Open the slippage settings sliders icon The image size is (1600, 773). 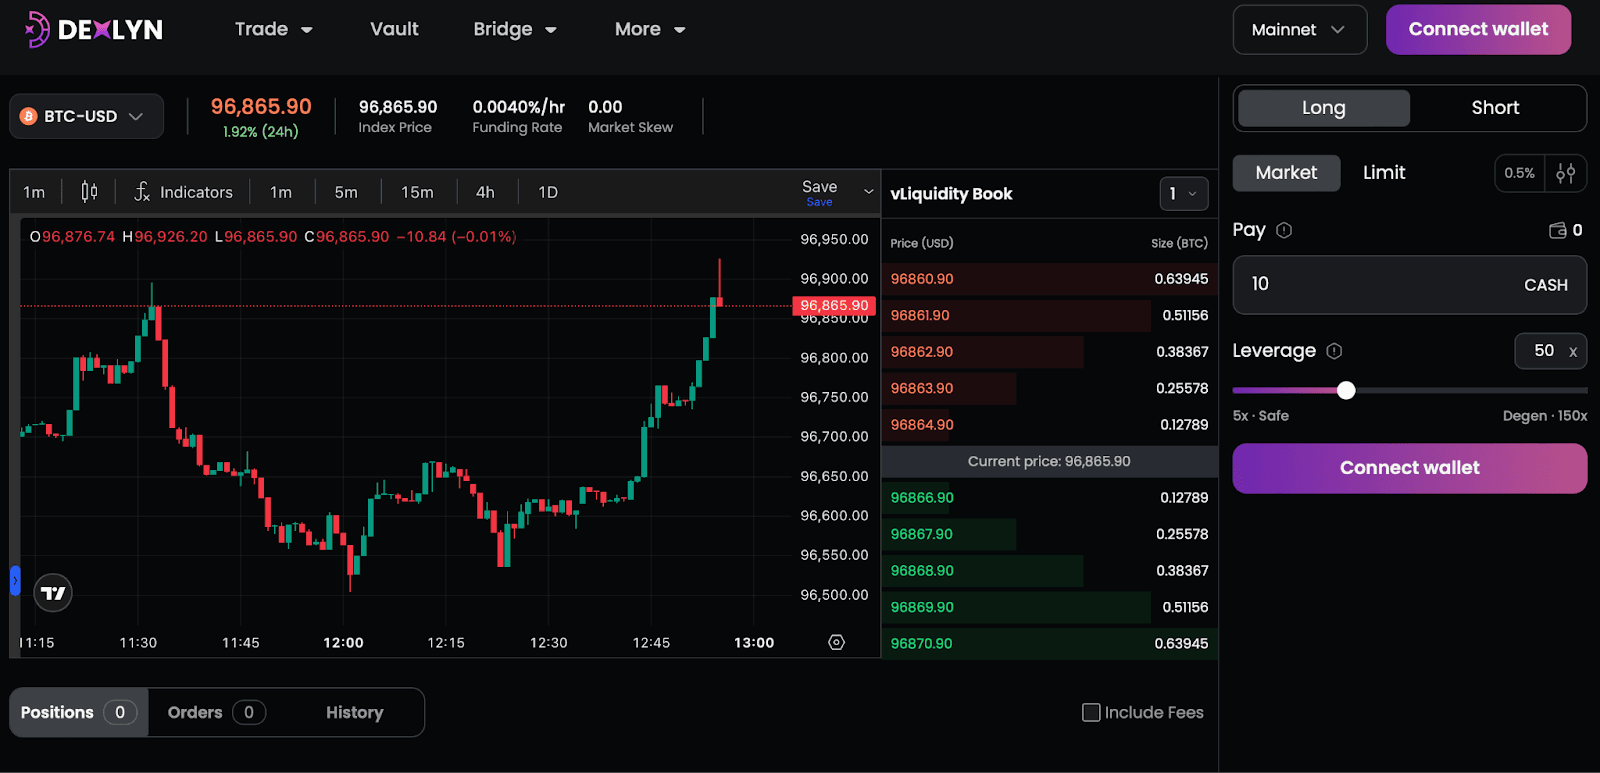coord(1565,173)
